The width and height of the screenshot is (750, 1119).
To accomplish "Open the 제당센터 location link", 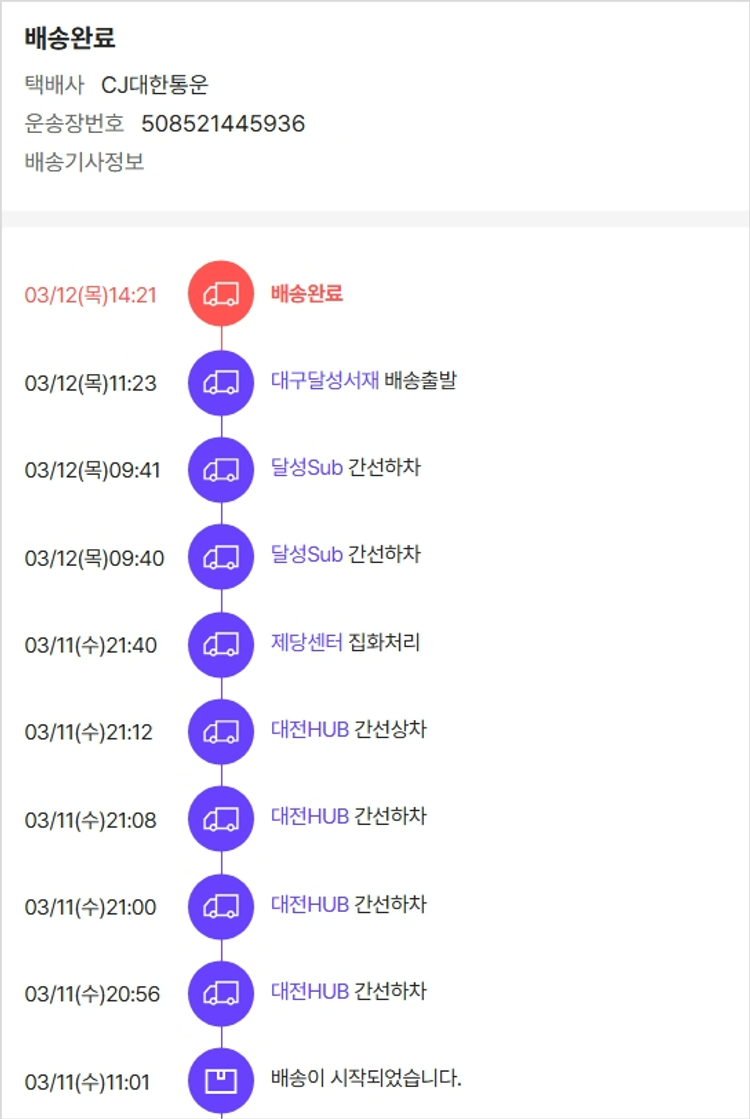I will click(x=306, y=642).
